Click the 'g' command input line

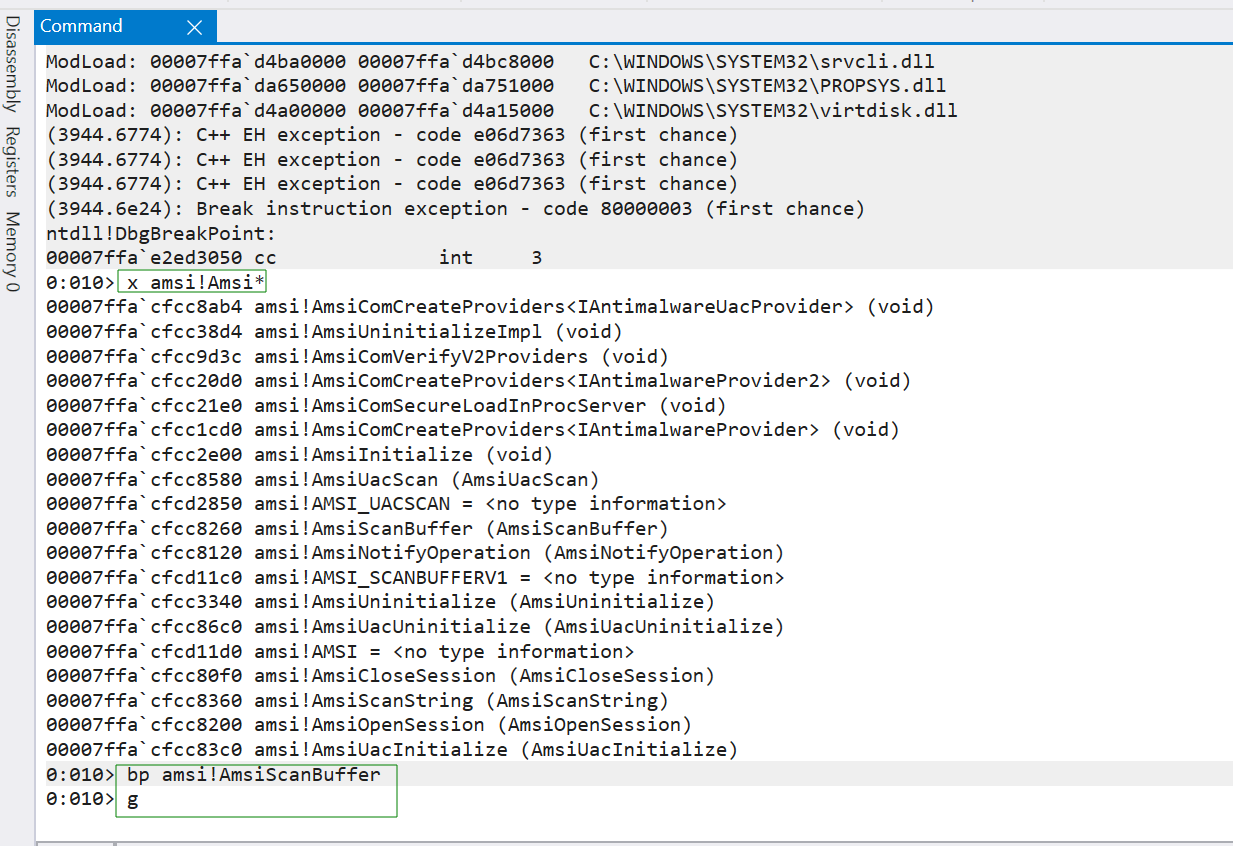134,800
